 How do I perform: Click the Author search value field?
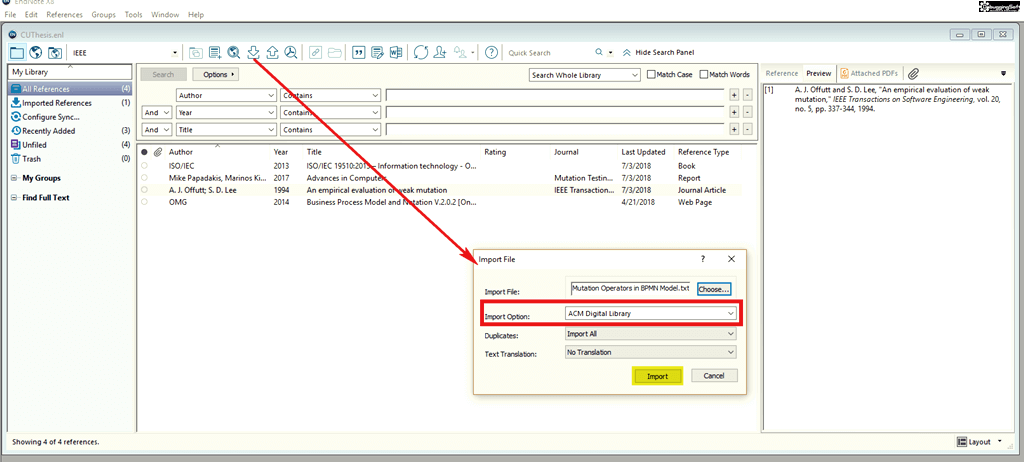555,95
